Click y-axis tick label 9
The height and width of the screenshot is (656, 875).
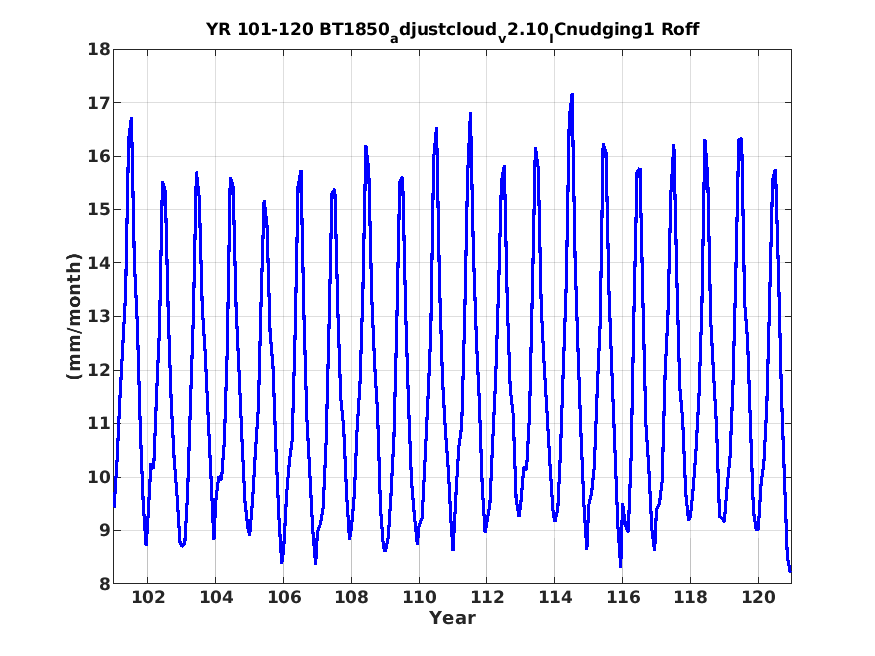coord(105,530)
